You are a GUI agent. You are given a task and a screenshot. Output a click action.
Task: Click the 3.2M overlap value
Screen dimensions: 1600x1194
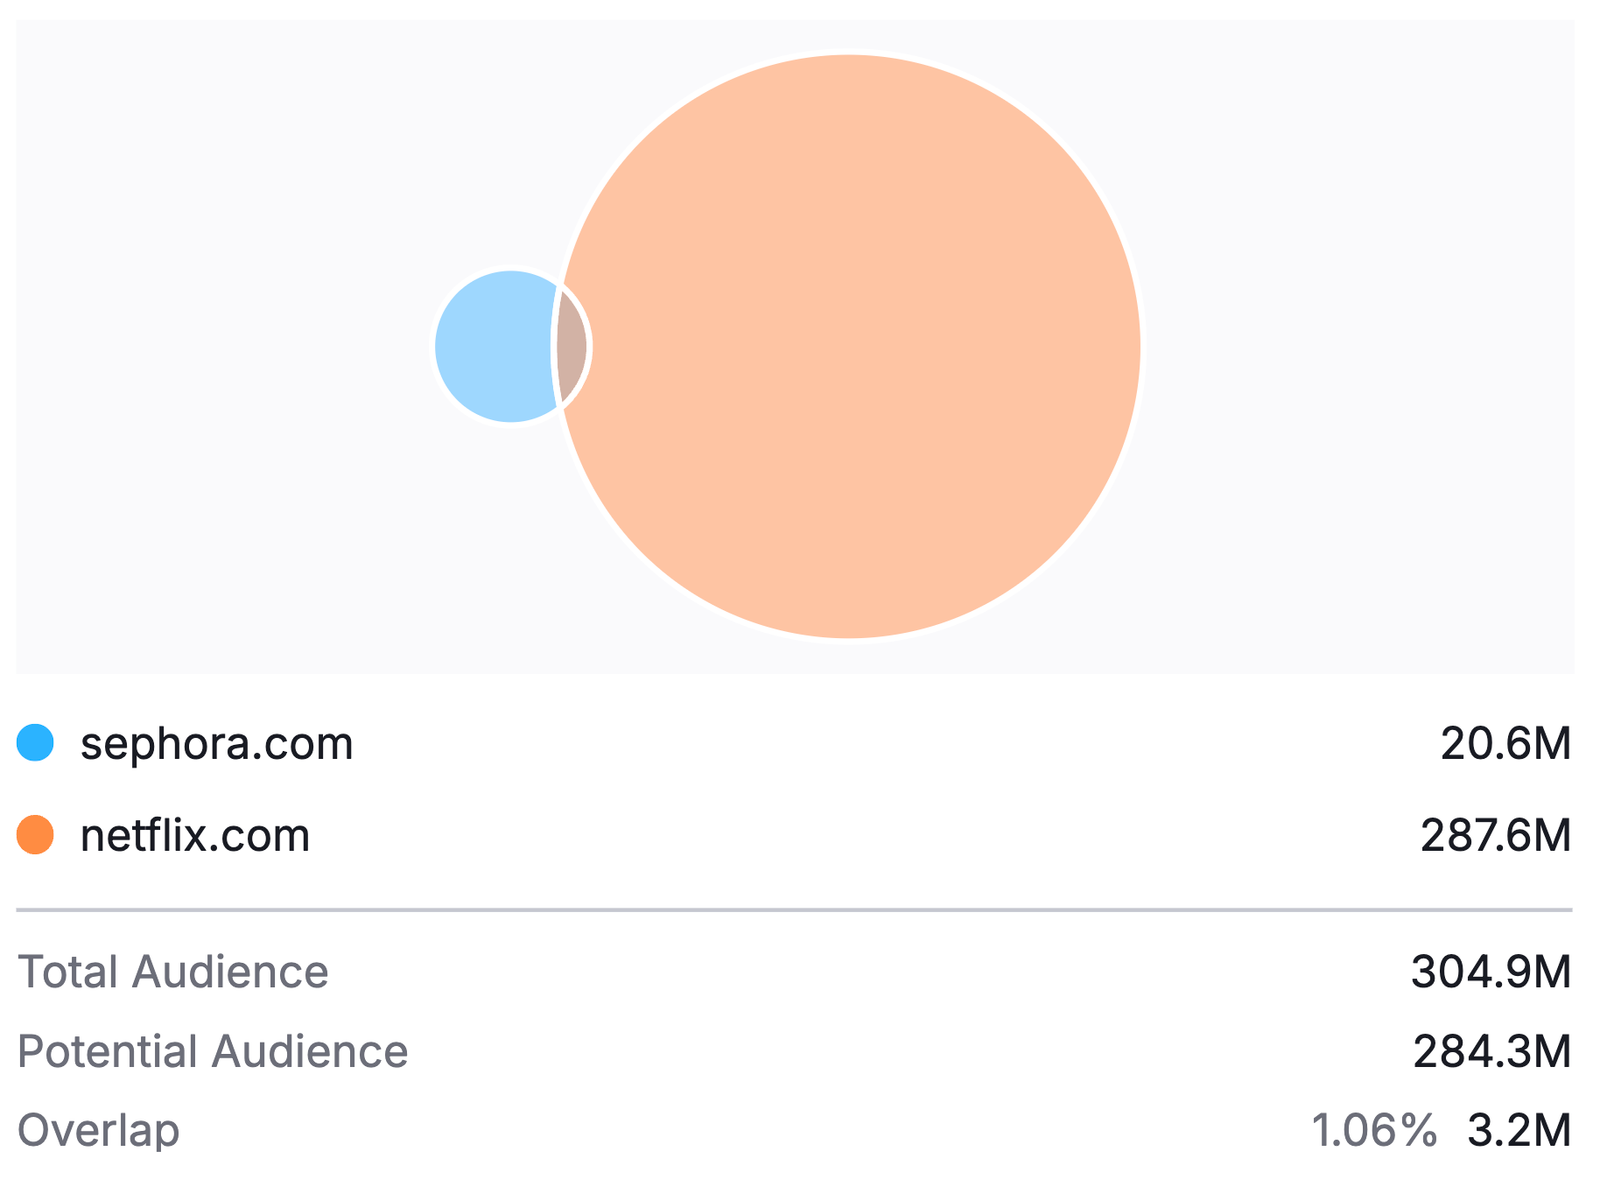tap(1518, 1131)
